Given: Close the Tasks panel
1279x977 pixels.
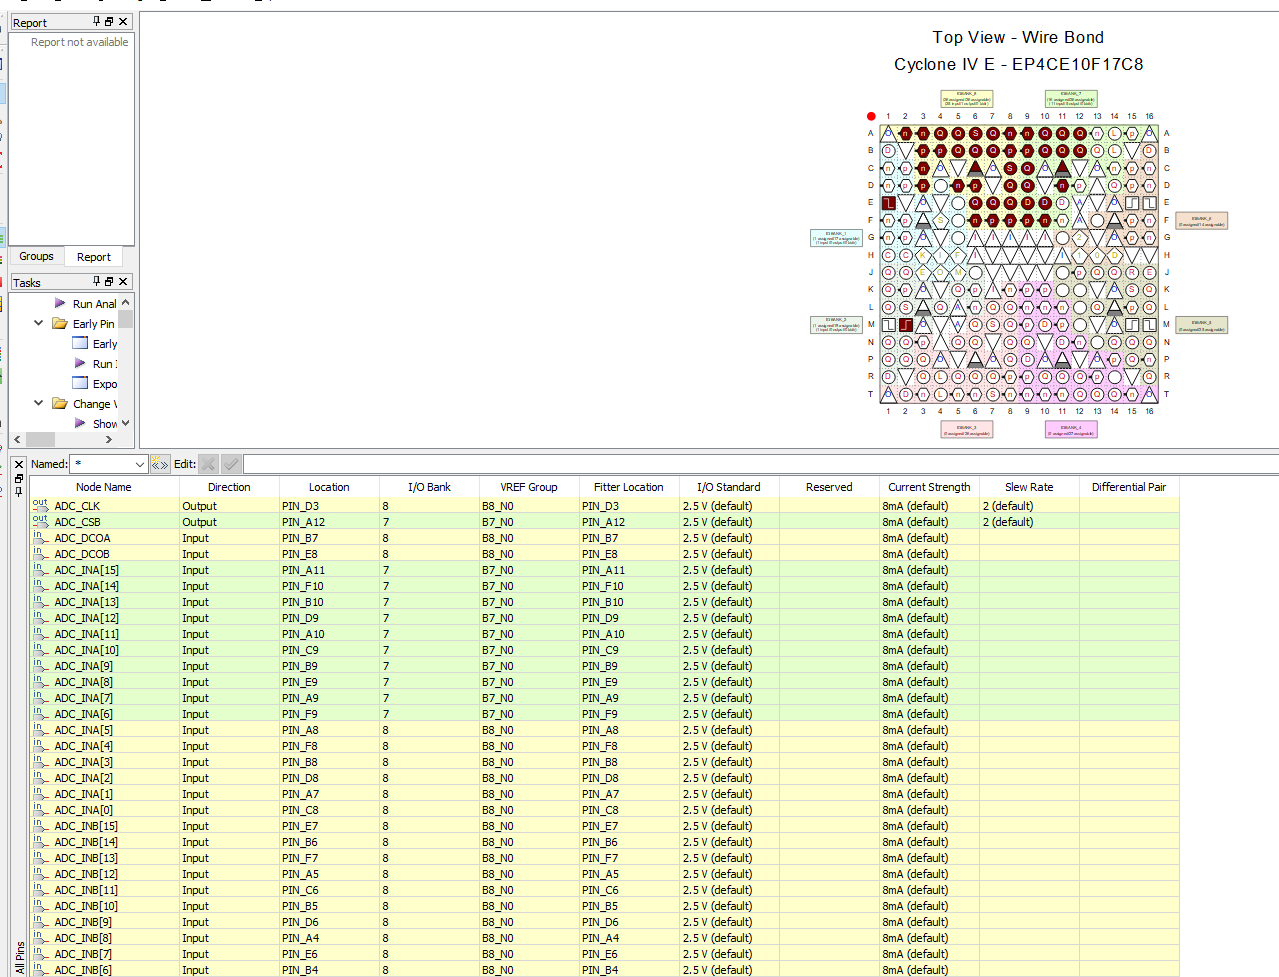Looking at the screenshot, I should pos(123,281).
